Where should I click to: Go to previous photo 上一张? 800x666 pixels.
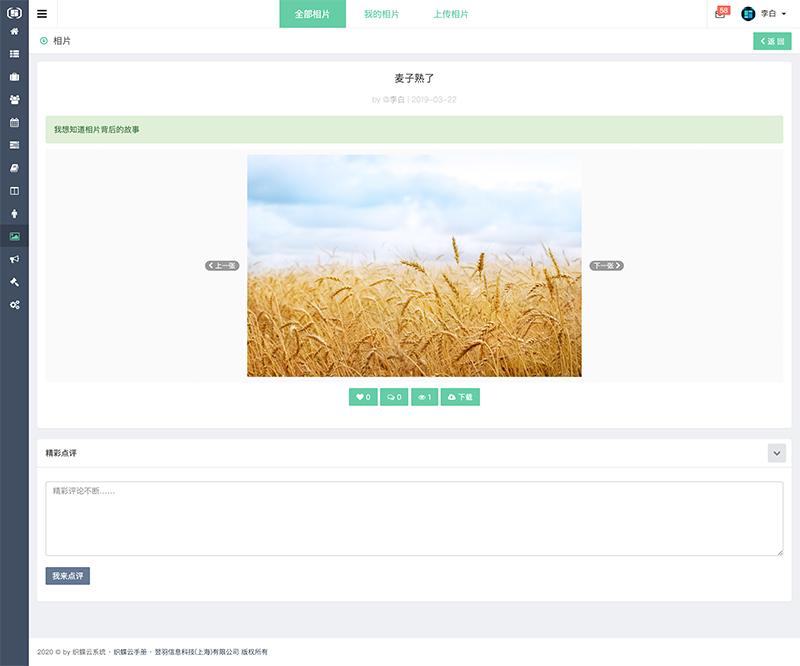(x=222, y=266)
